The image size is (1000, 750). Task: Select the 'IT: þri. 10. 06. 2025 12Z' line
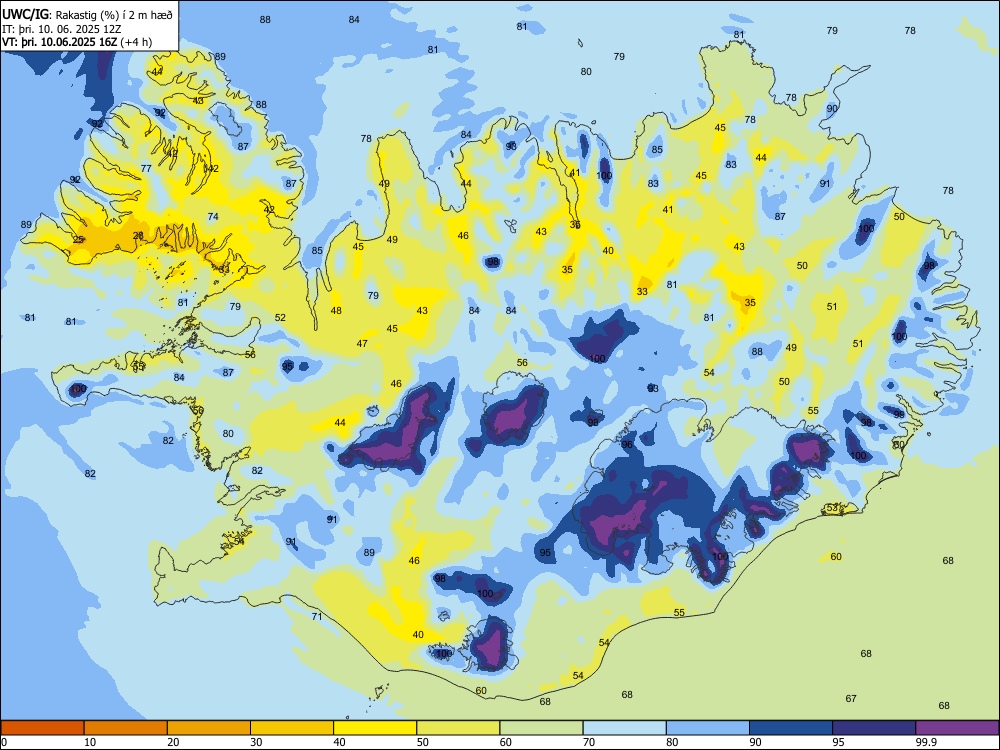coord(60,29)
